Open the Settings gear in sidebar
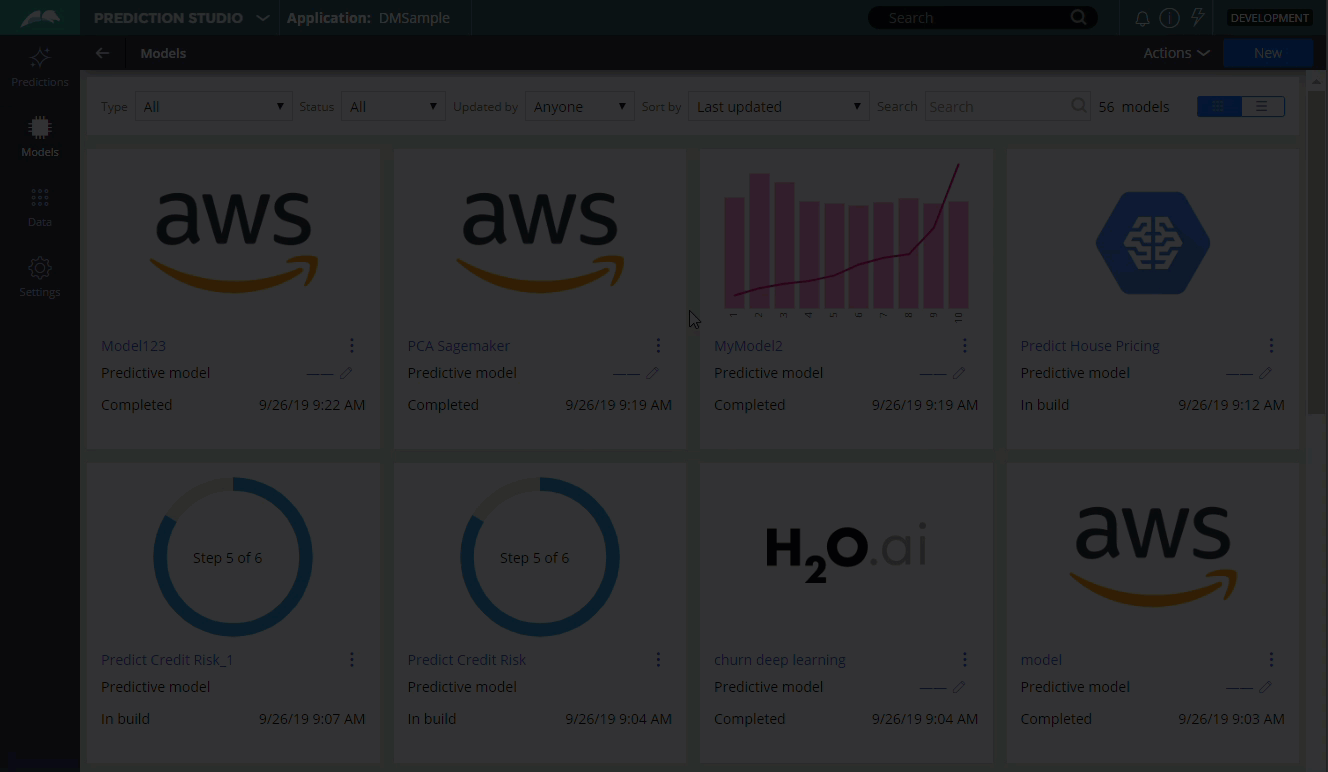Viewport: 1328px width, 772px height. point(40,277)
